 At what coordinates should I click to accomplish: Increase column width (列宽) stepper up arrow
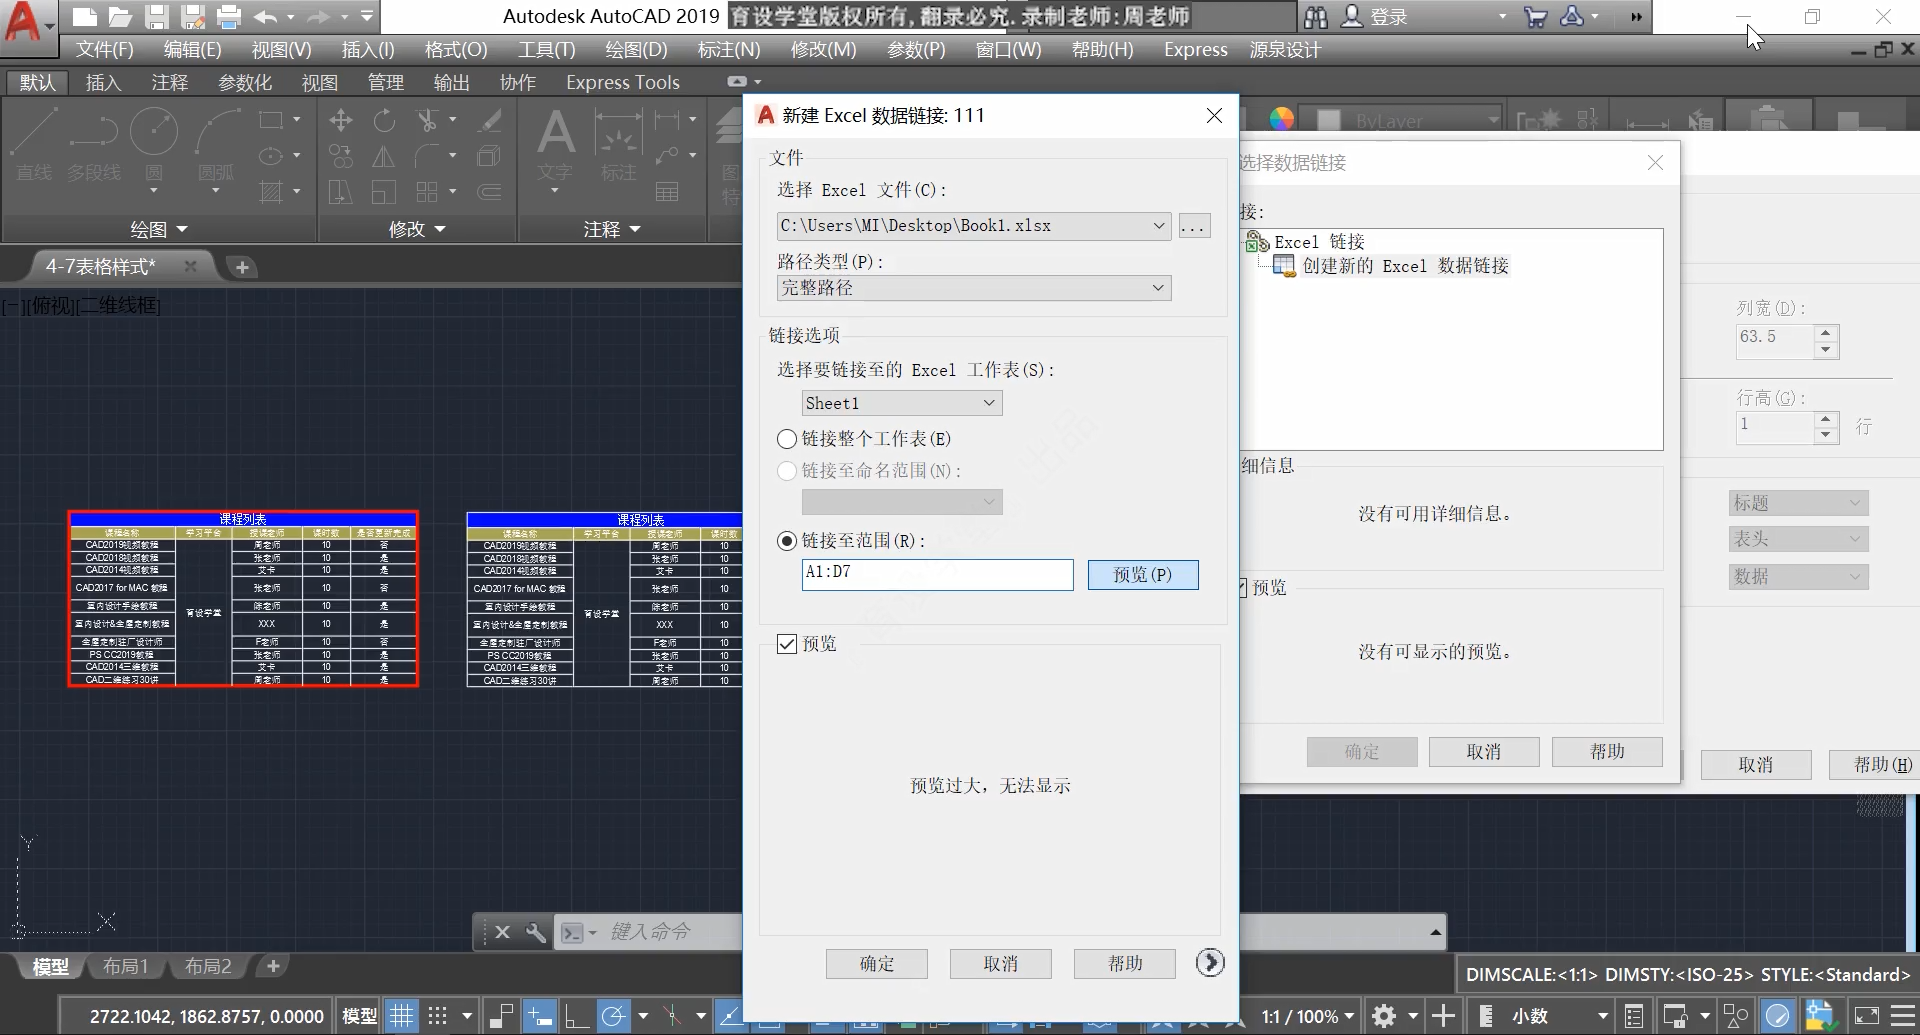click(1826, 332)
